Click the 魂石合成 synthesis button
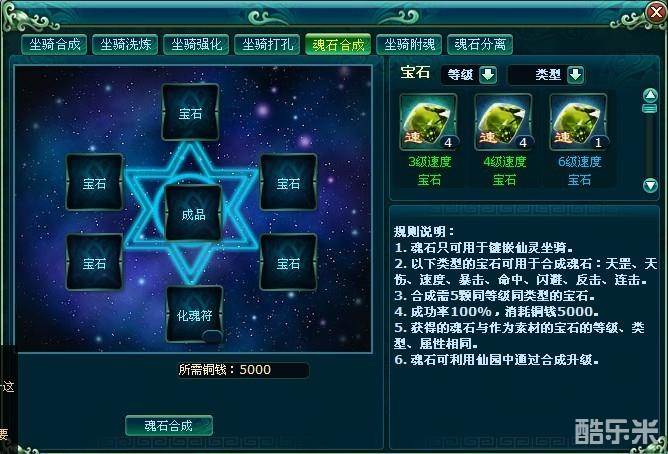The image size is (668, 454). point(169,425)
